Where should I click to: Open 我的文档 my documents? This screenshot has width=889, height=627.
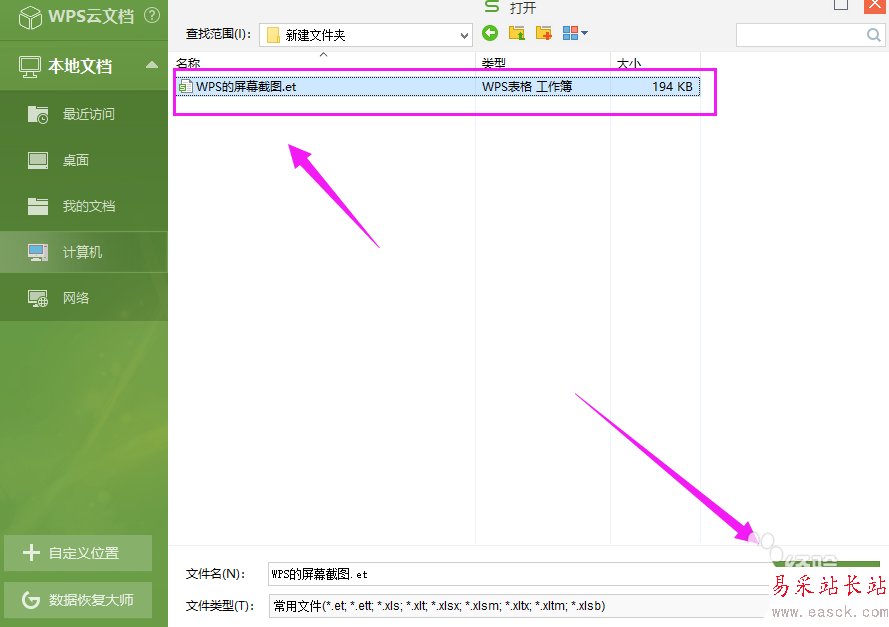84,206
